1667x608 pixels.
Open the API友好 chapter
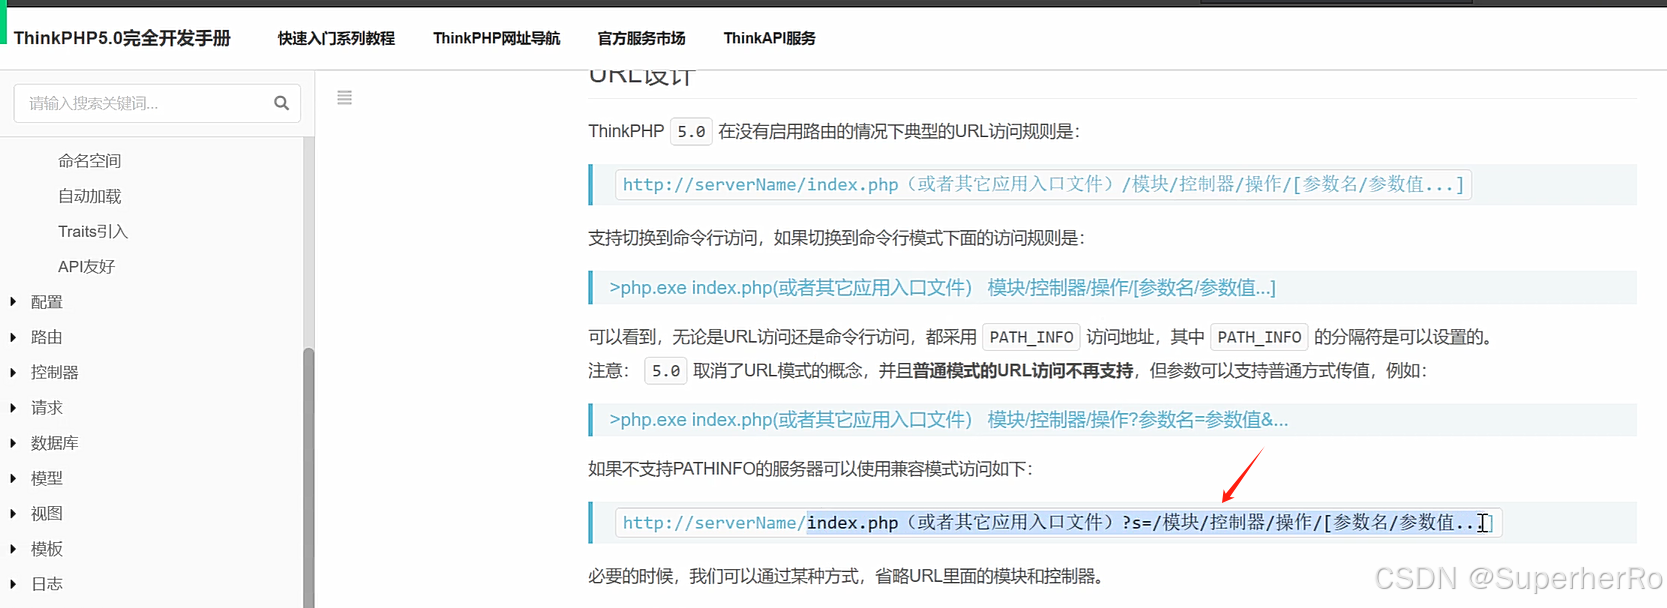click(86, 266)
